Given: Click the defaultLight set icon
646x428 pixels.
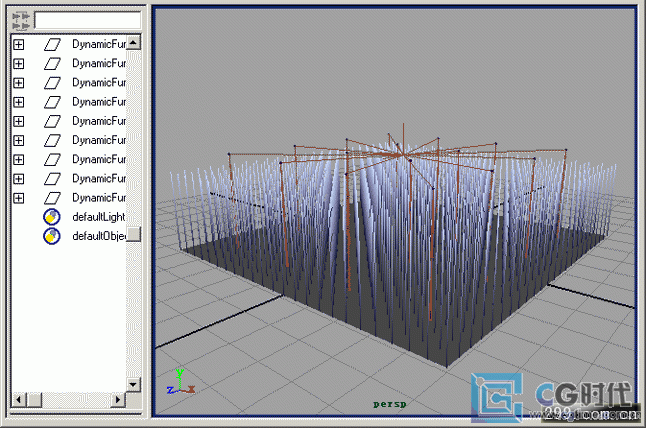Looking at the screenshot, I should [x=52, y=217].
